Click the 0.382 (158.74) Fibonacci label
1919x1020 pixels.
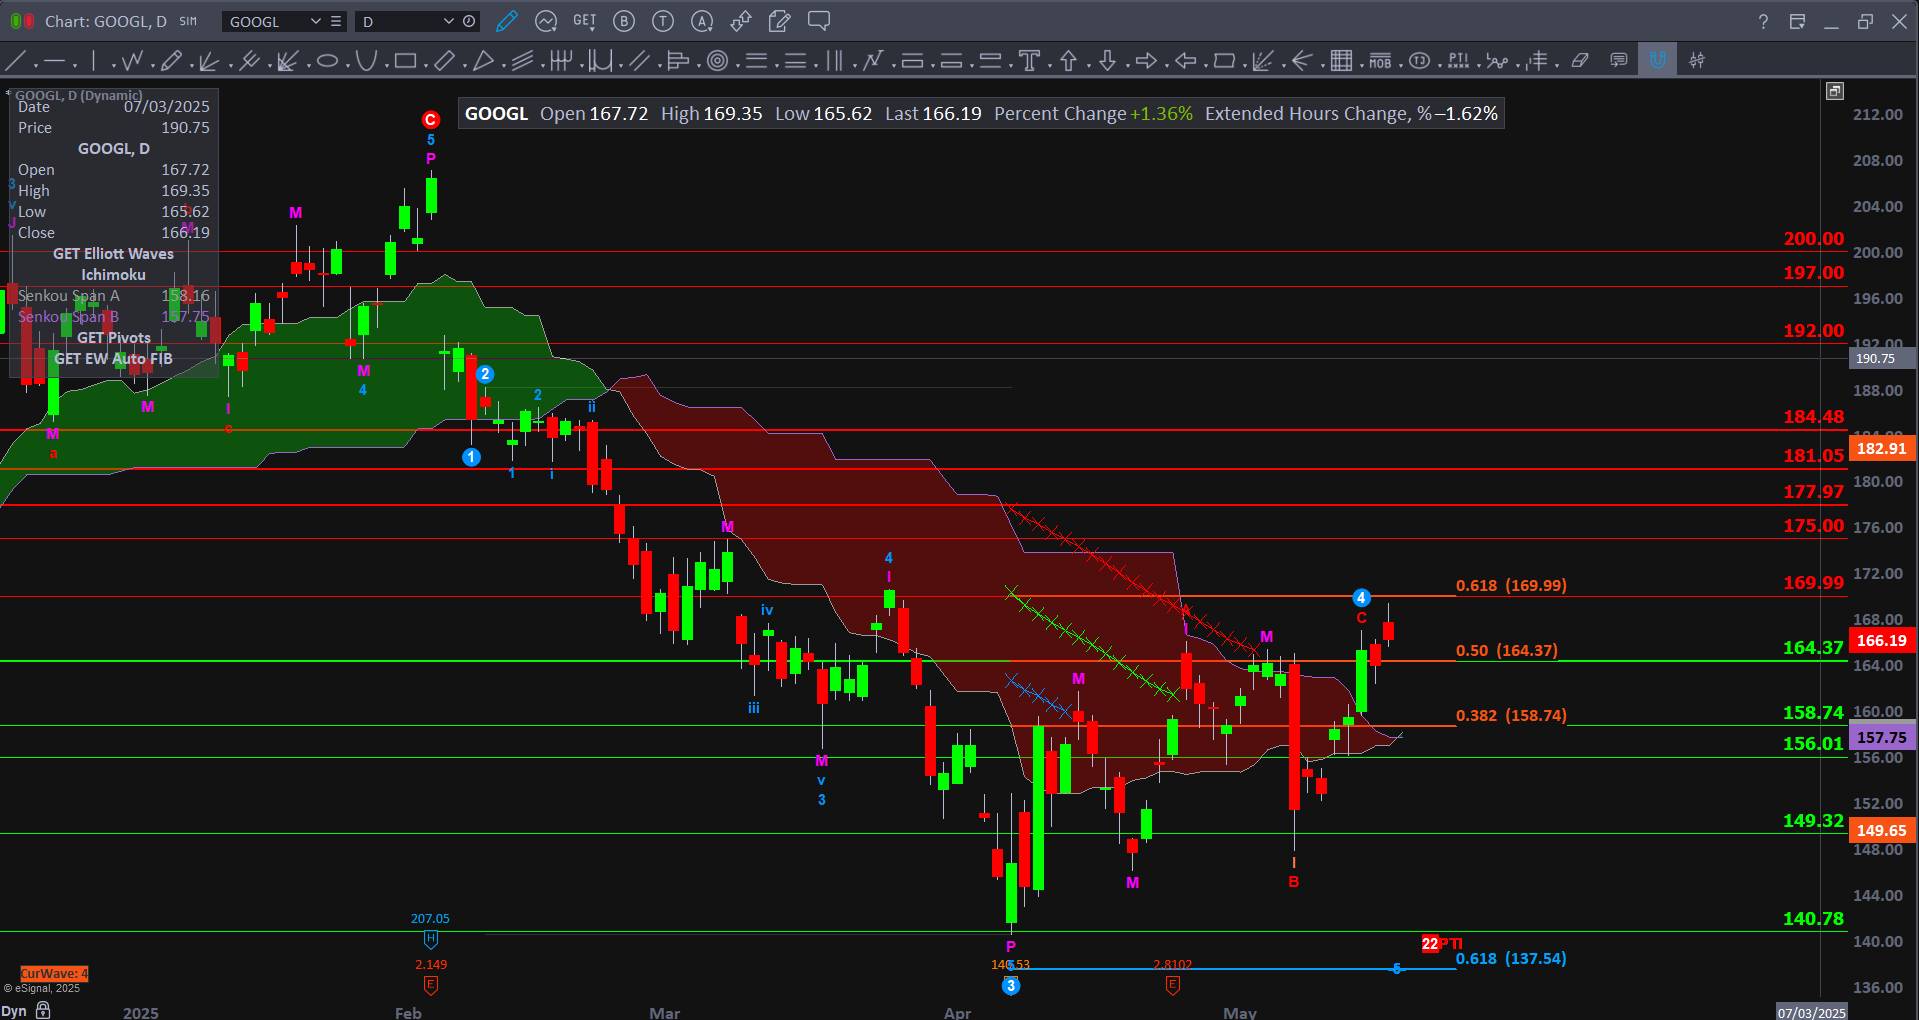coord(1511,715)
